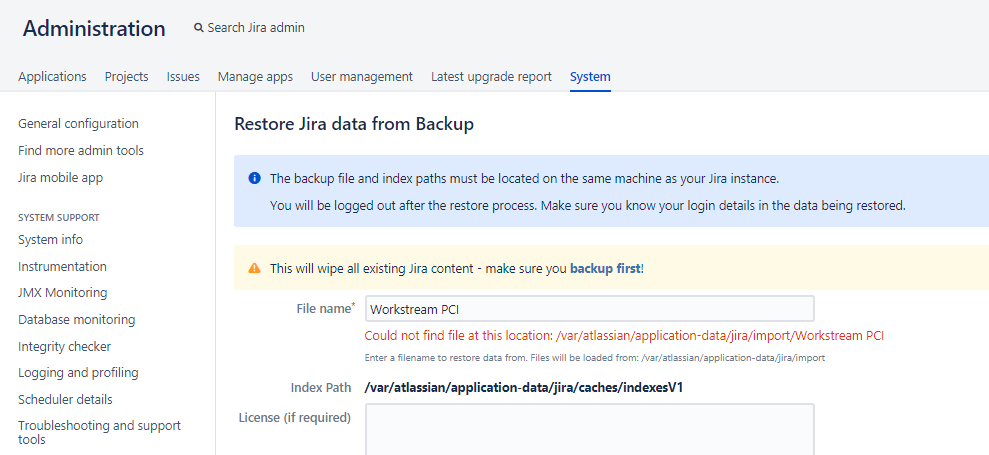This screenshot has height=455, width=989.
Task: Click the File name input field
Action: click(x=590, y=309)
